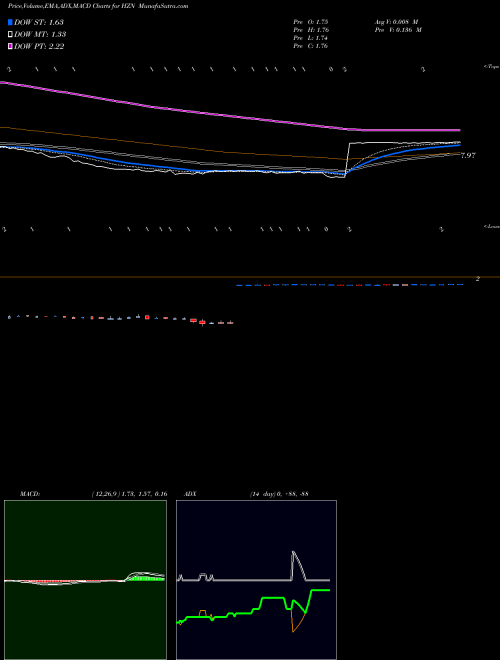Viewport: 500px width, 660px height.
Task: Select the 'DOW PT: 2.22' legend text
Action: point(39,46)
